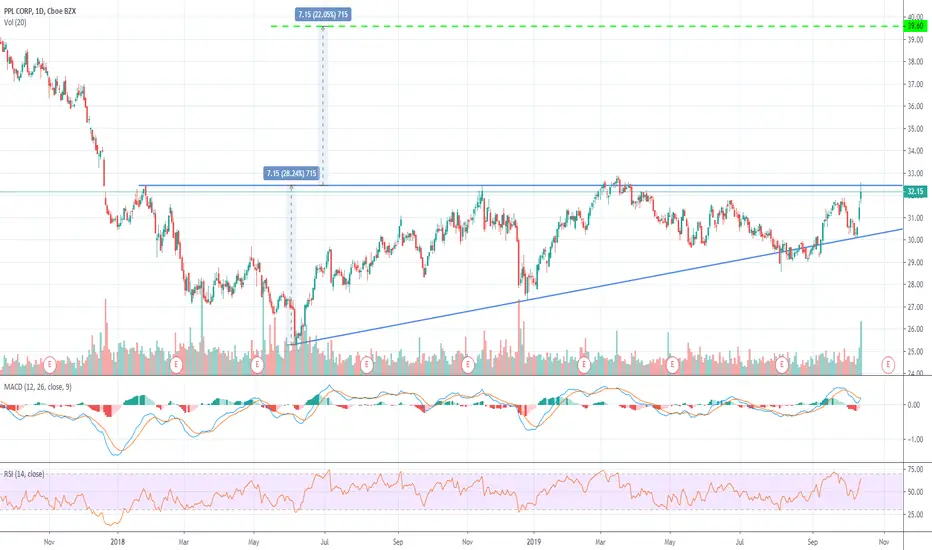The width and height of the screenshot is (932, 550).
Task: Click the -1.00 MACD axis label
Action: [x=913, y=439]
